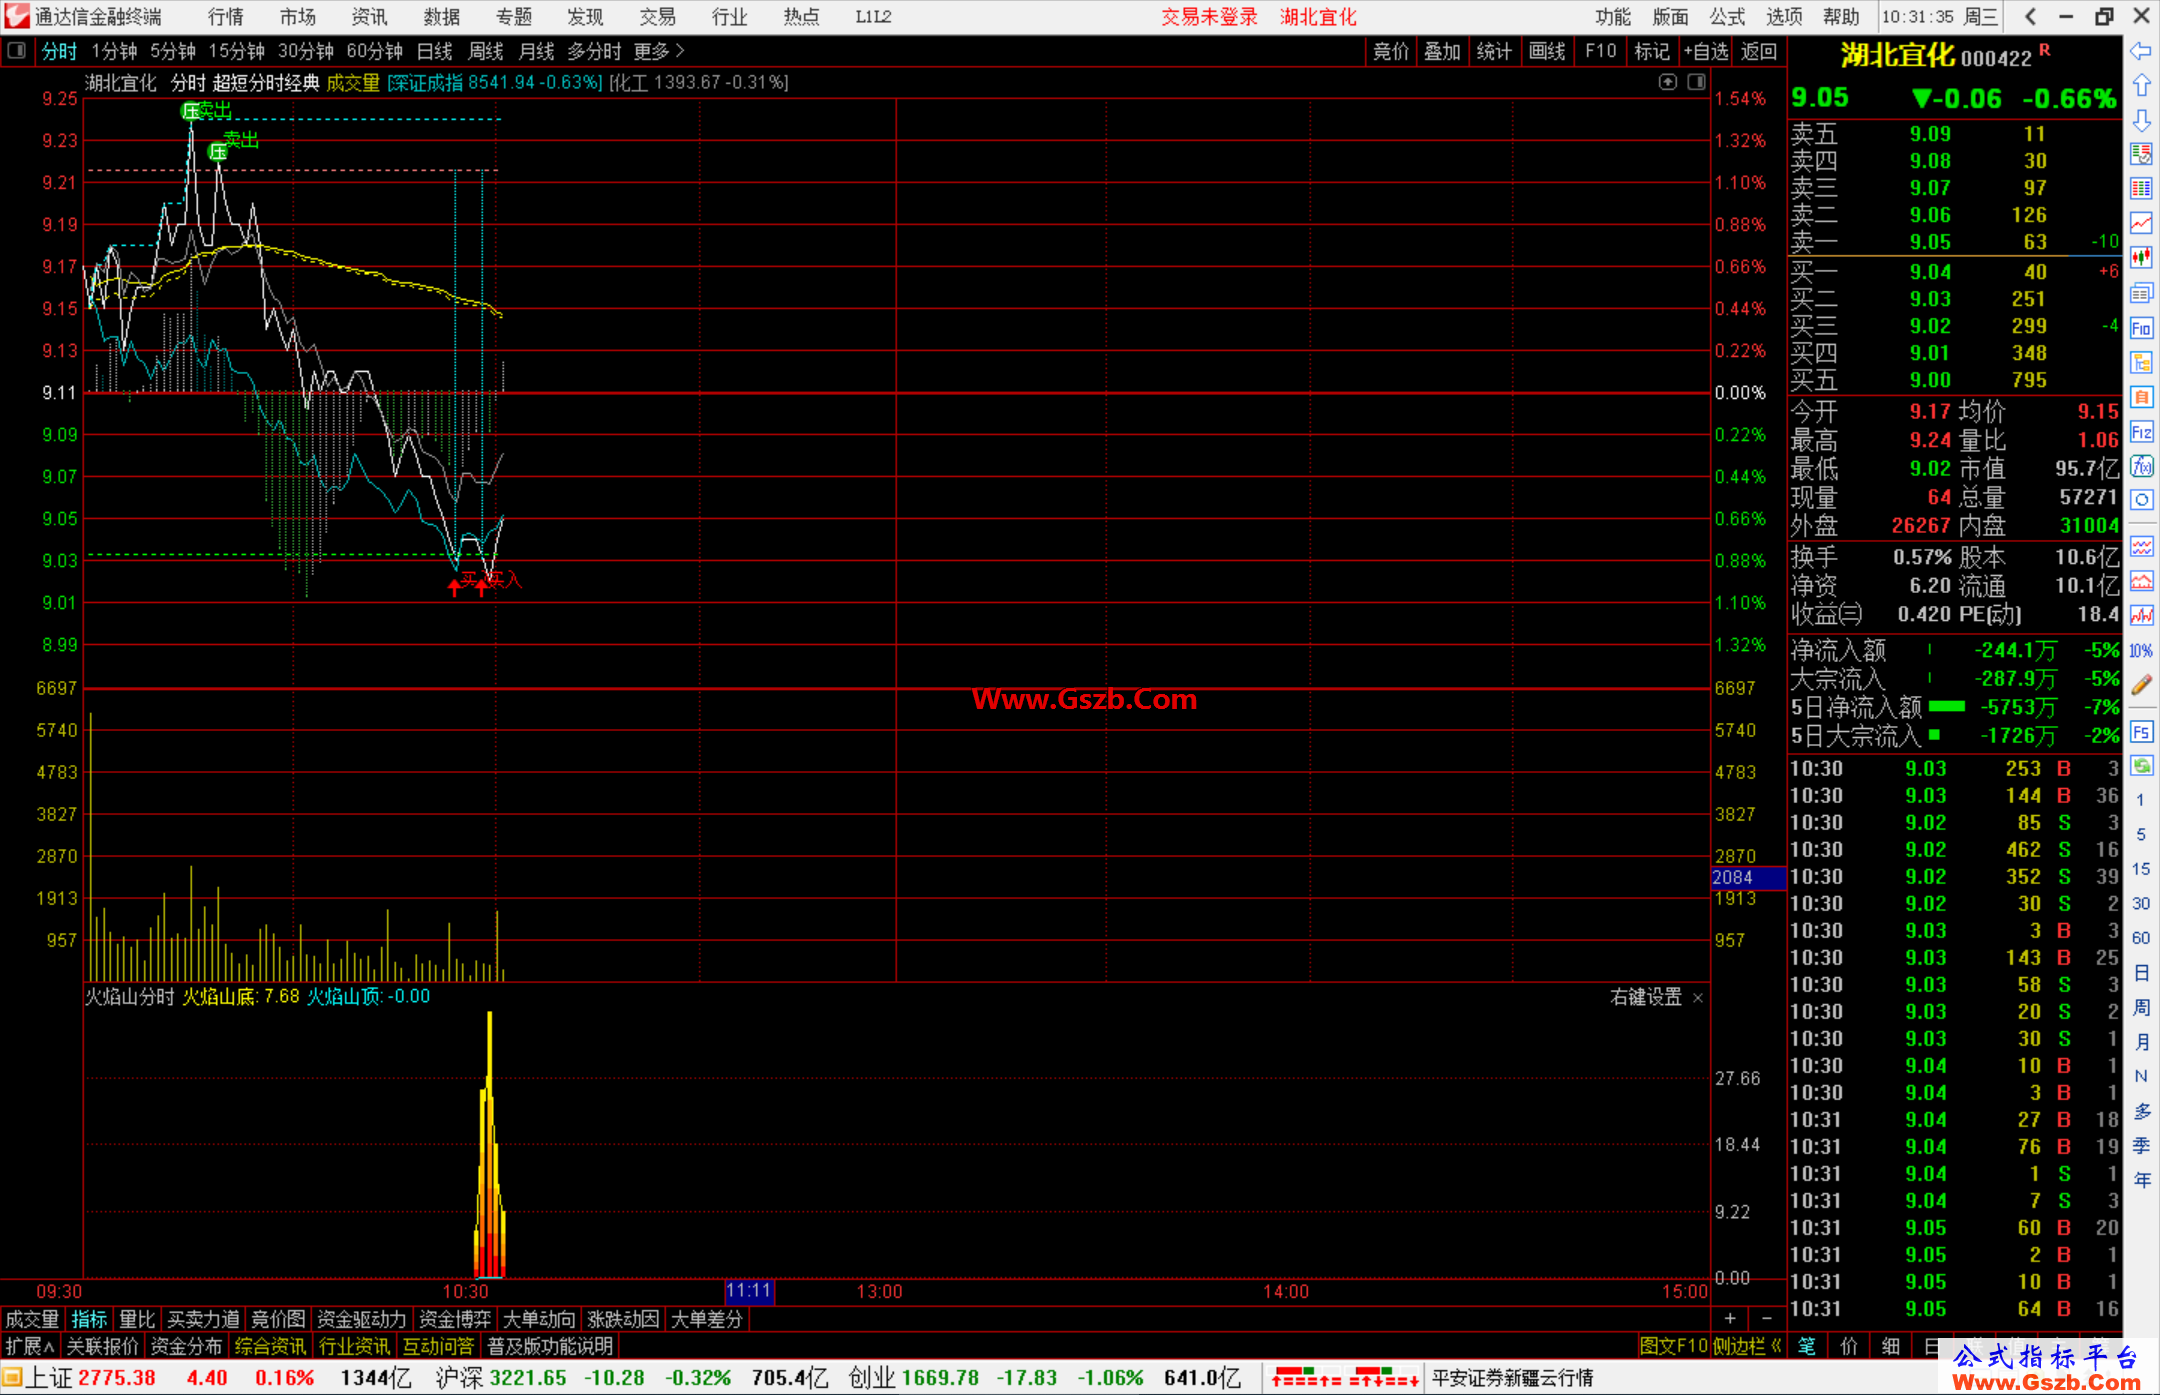Open the colored quote table icon in the right sidebar

pos(2141,189)
